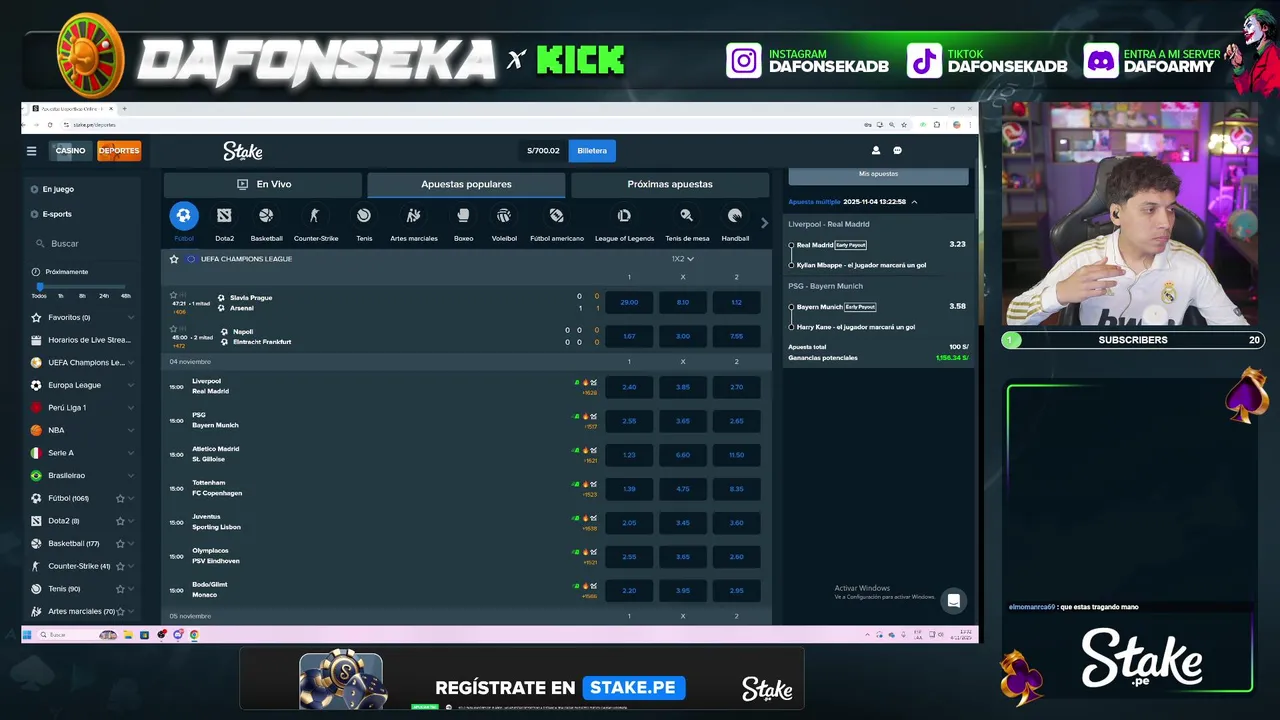Open the Mis apuestas tab
This screenshot has width=1280, height=720.
878,175
